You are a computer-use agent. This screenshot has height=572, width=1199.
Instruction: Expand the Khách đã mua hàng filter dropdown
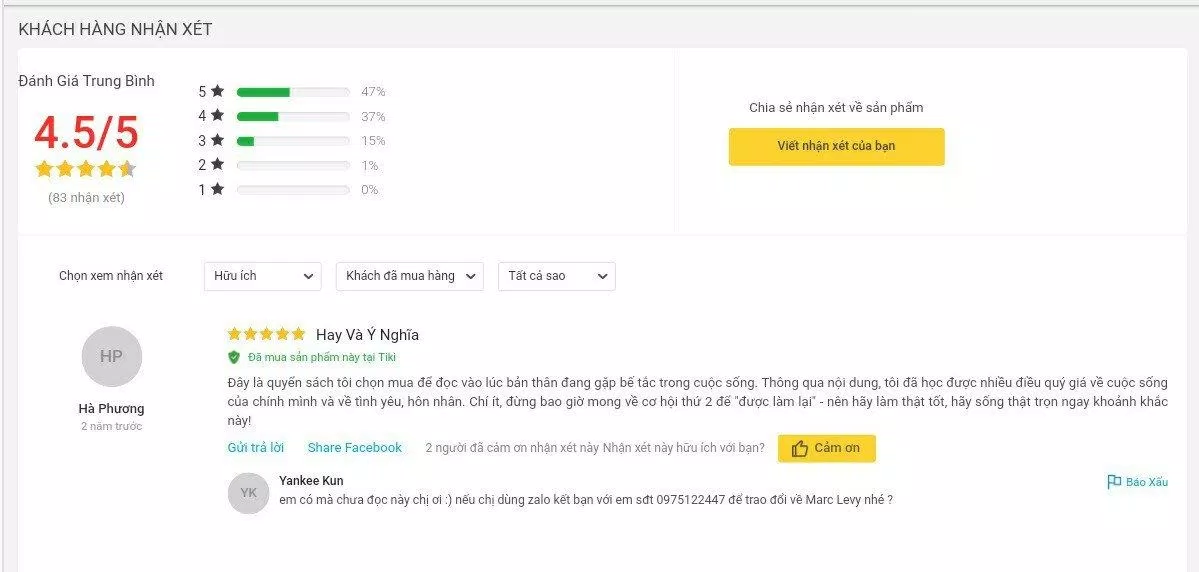pyautogui.click(x=409, y=276)
